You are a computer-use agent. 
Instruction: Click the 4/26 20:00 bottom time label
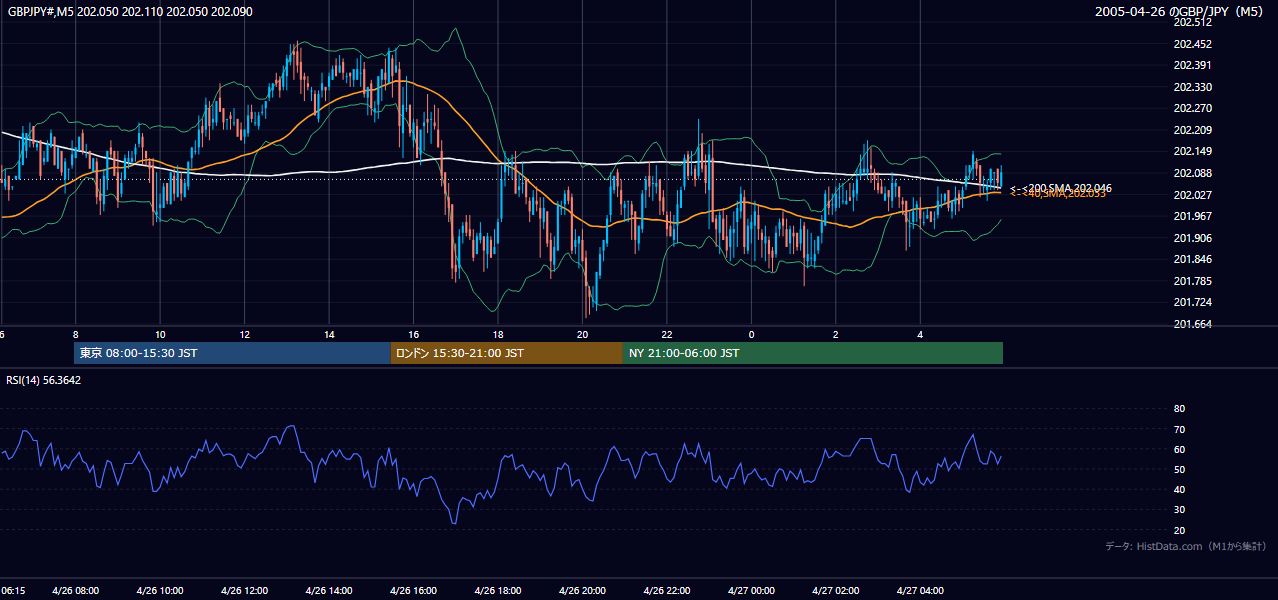pyautogui.click(x=582, y=591)
